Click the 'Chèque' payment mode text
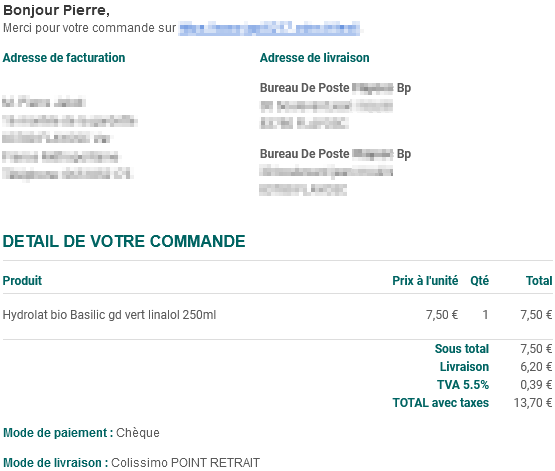This screenshot has width=555, height=471. (138, 433)
